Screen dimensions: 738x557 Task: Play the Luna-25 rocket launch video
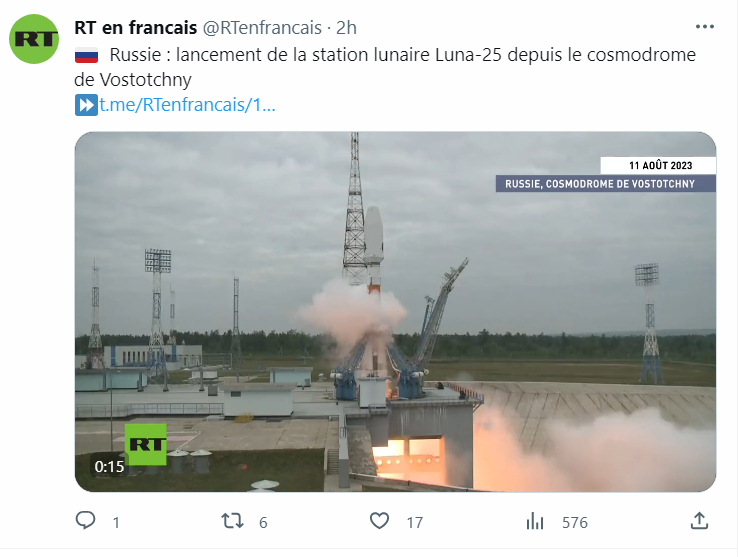pyautogui.click(x=395, y=312)
